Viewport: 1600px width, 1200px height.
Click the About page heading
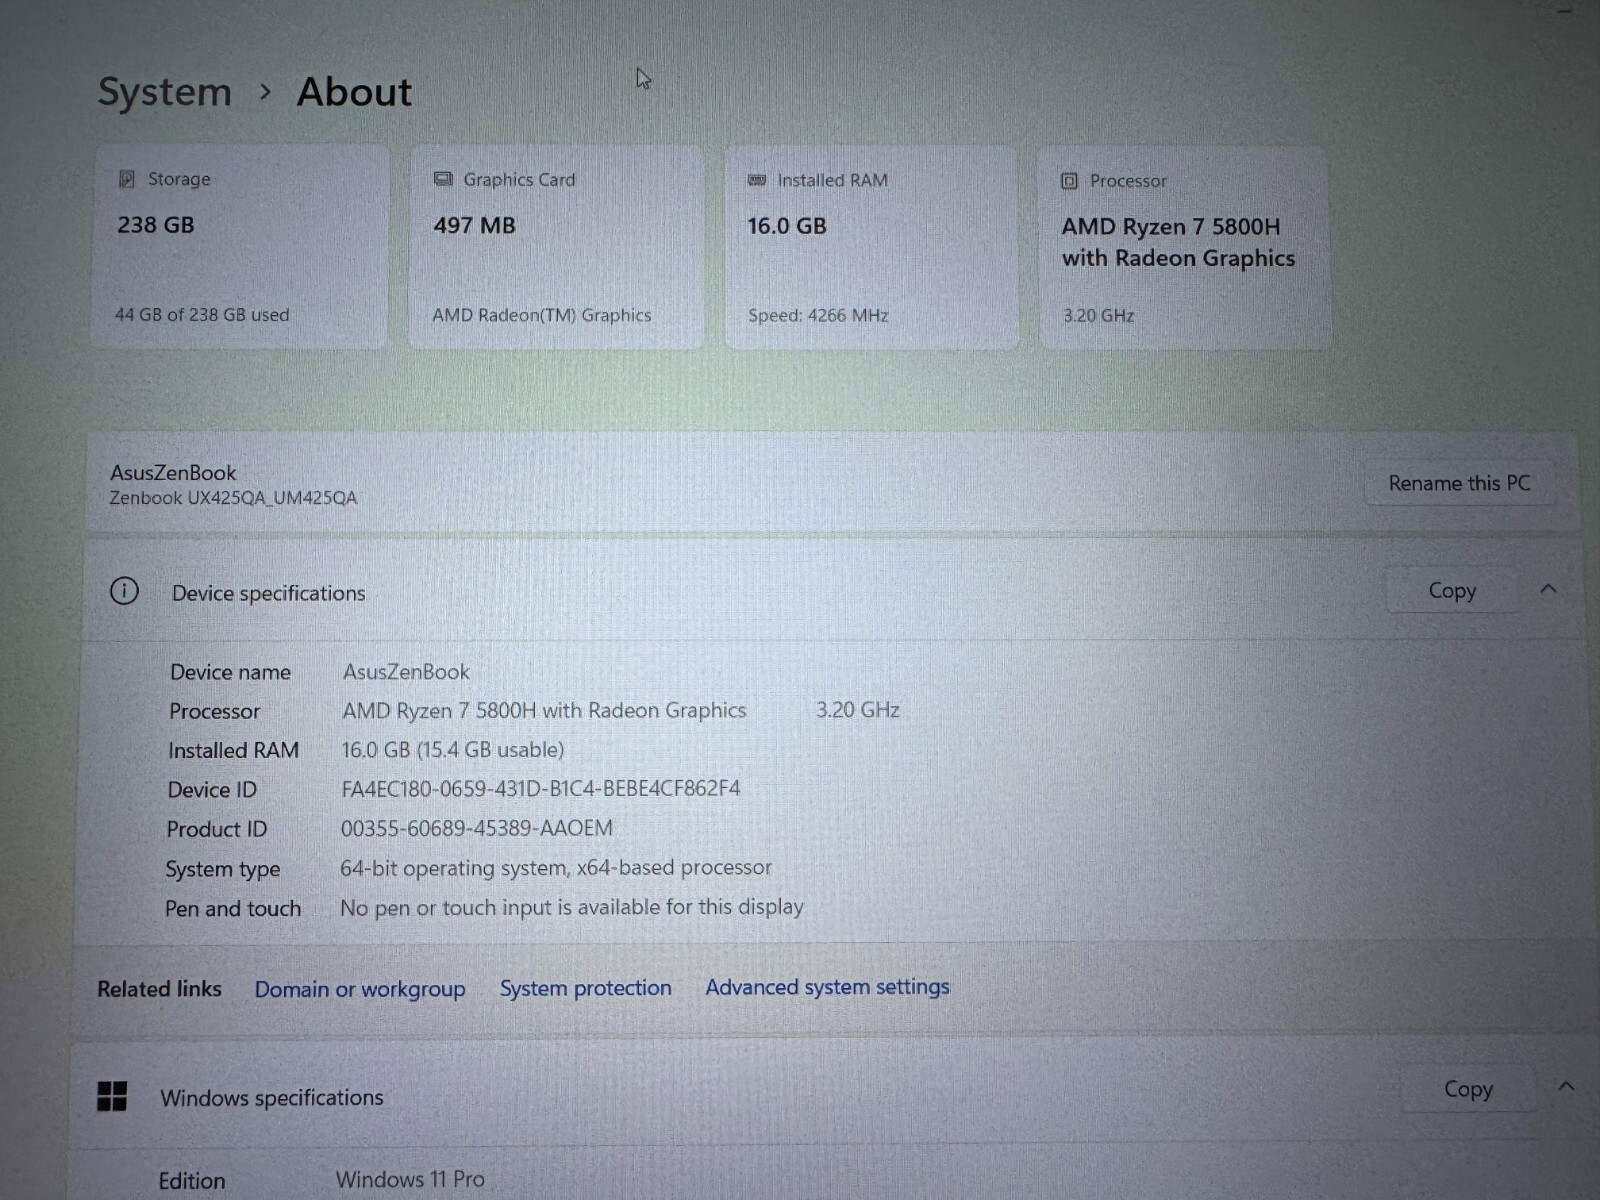(354, 92)
